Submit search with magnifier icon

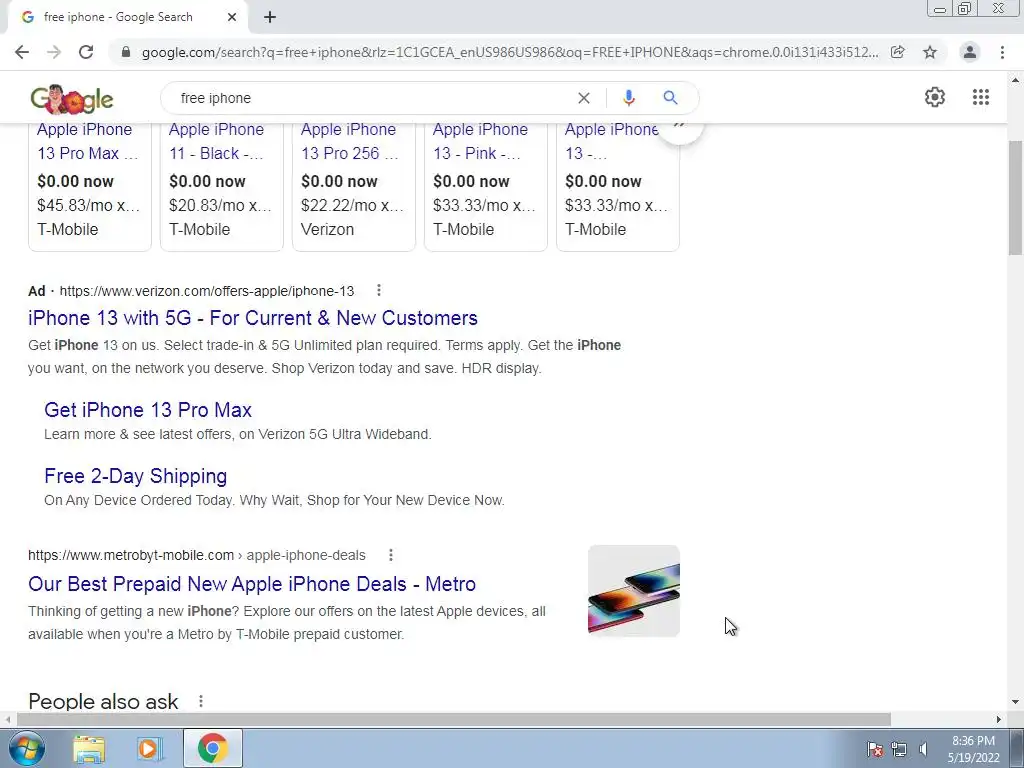pyautogui.click(x=670, y=98)
